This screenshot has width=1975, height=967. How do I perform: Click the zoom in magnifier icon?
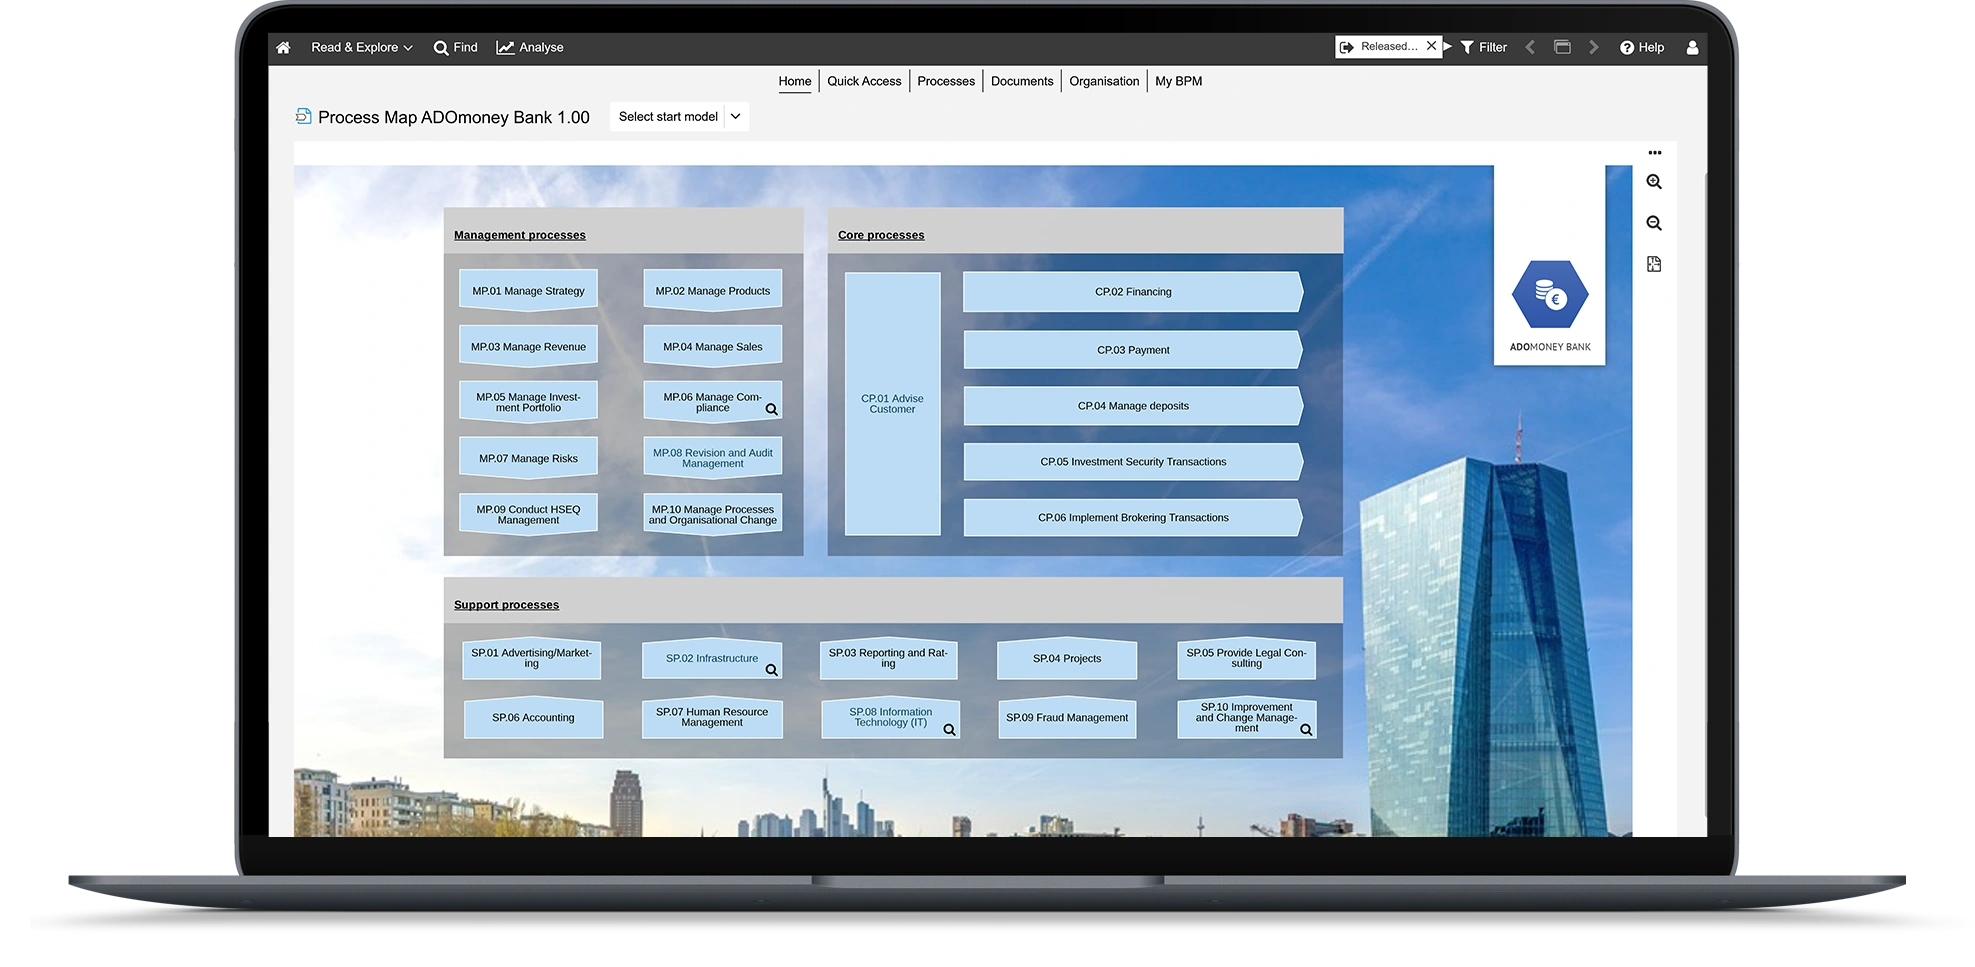(x=1654, y=182)
